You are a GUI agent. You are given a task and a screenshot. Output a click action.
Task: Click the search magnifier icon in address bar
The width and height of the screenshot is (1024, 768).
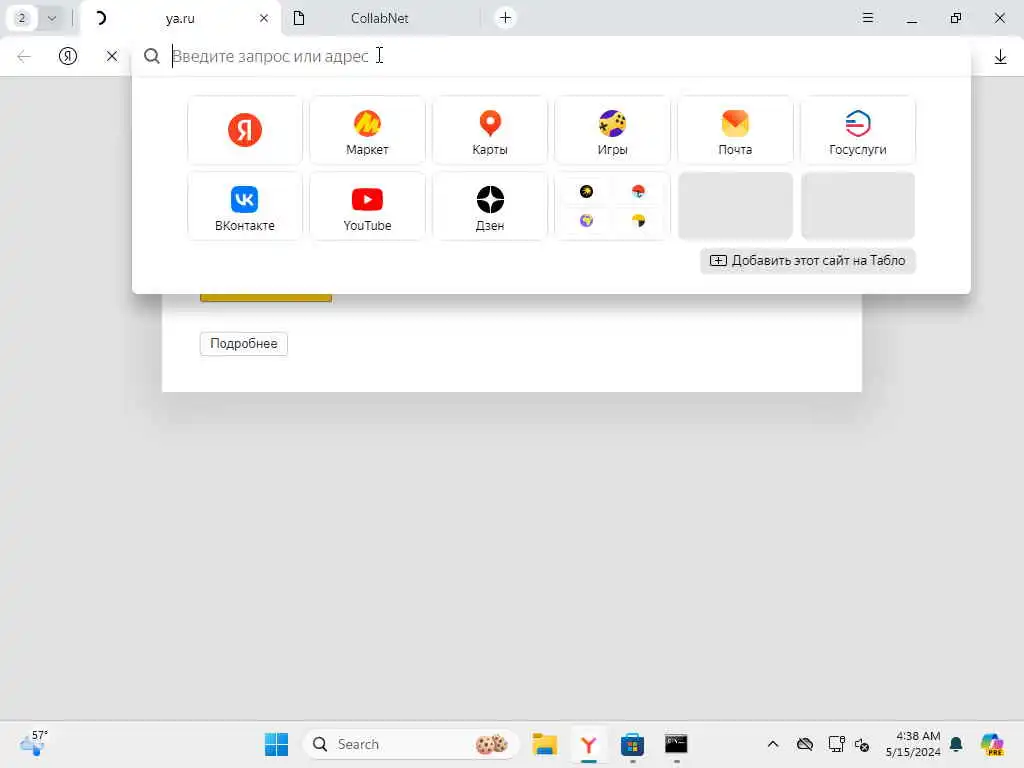point(152,56)
